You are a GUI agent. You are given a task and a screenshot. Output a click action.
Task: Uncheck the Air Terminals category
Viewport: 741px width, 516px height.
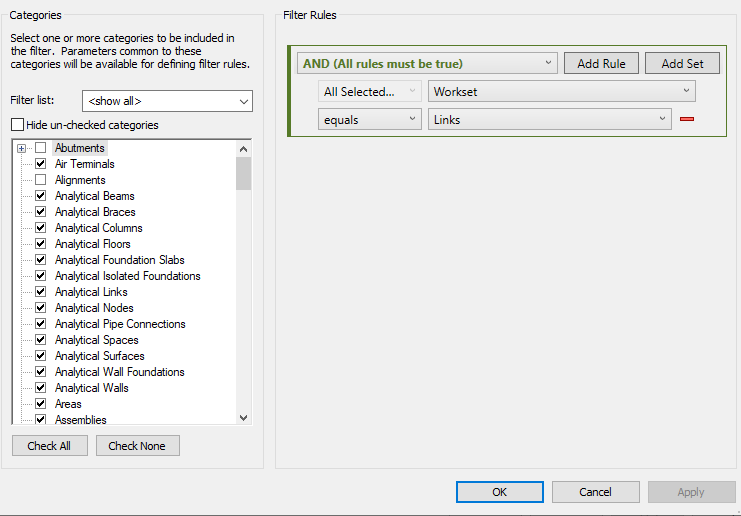pyautogui.click(x=41, y=164)
